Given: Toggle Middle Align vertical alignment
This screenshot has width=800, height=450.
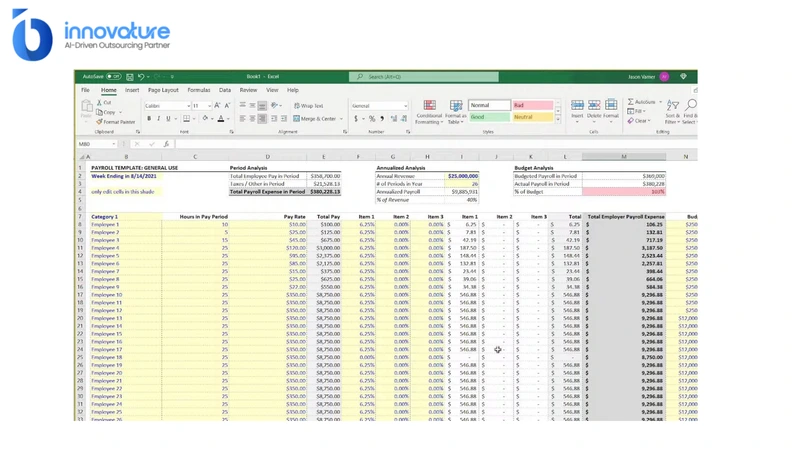Looking at the screenshot, I should point(253,106).
